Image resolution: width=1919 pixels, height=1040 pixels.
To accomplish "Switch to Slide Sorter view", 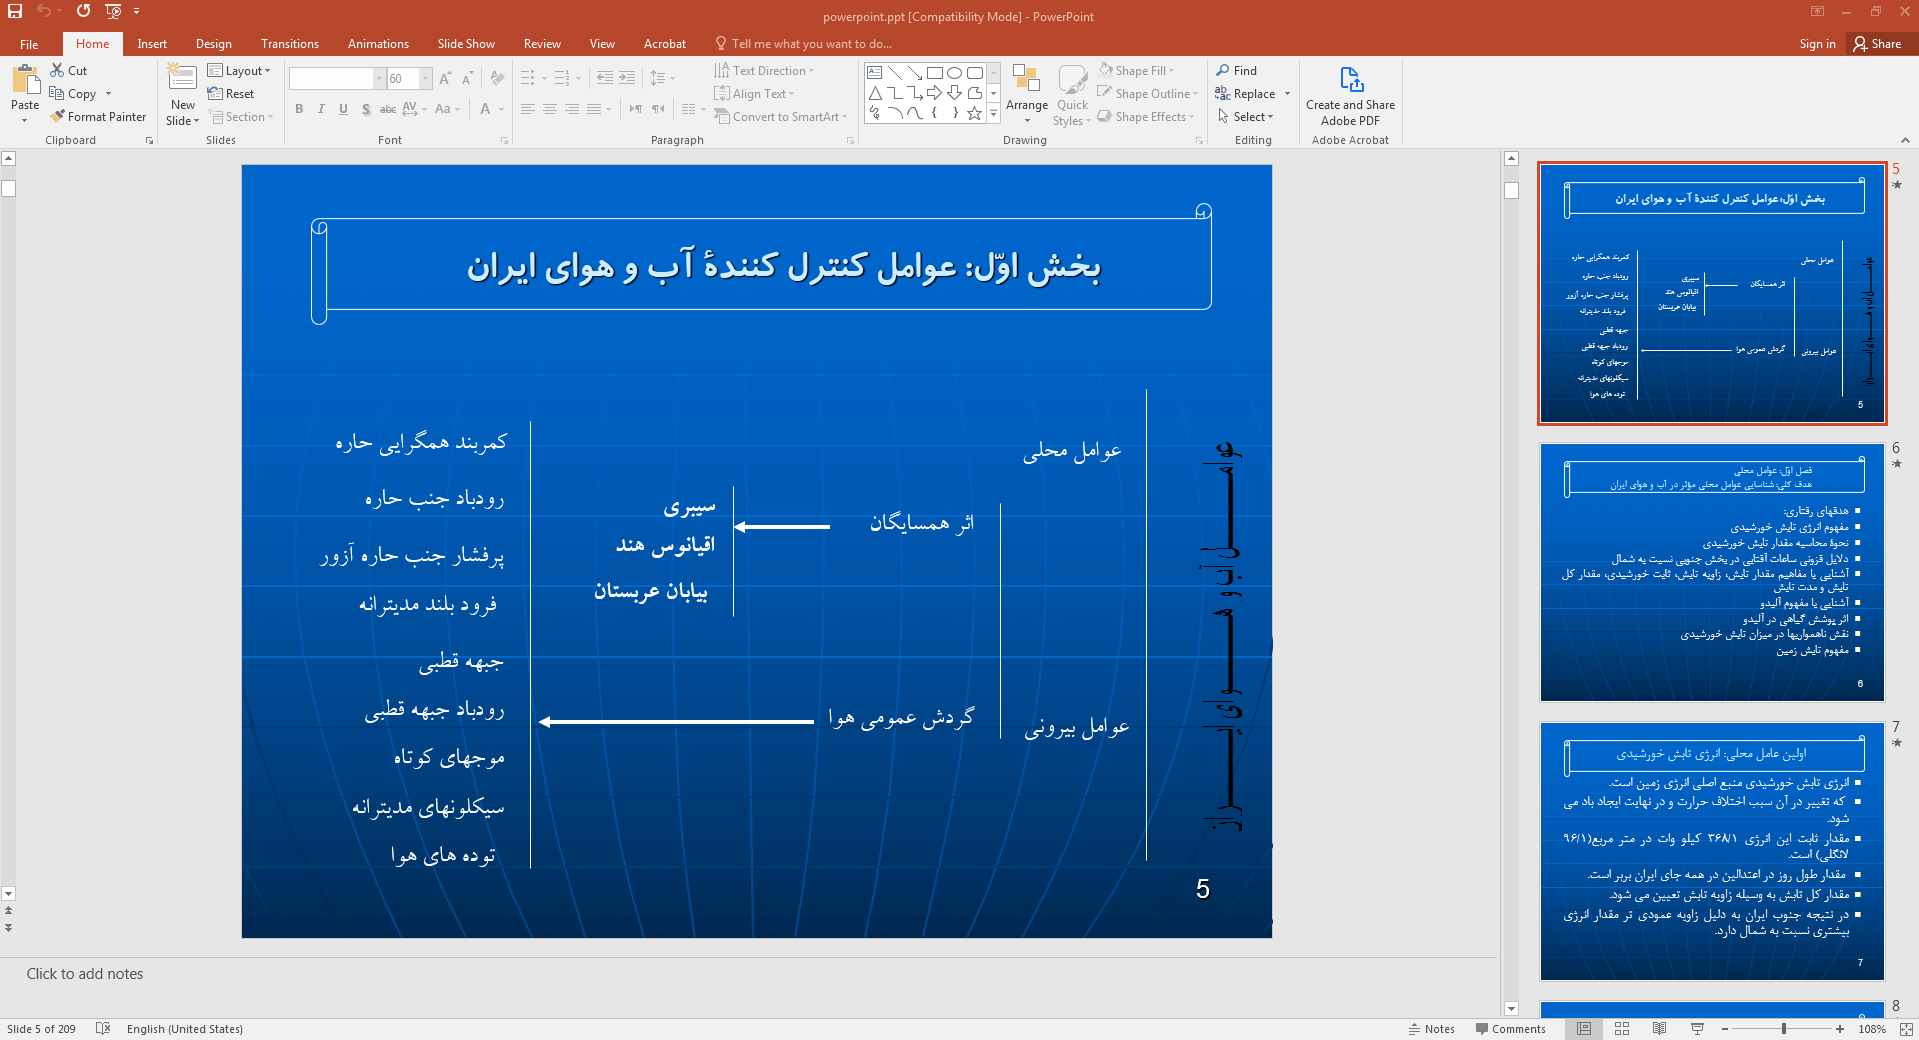I will pos(1622,1029).
